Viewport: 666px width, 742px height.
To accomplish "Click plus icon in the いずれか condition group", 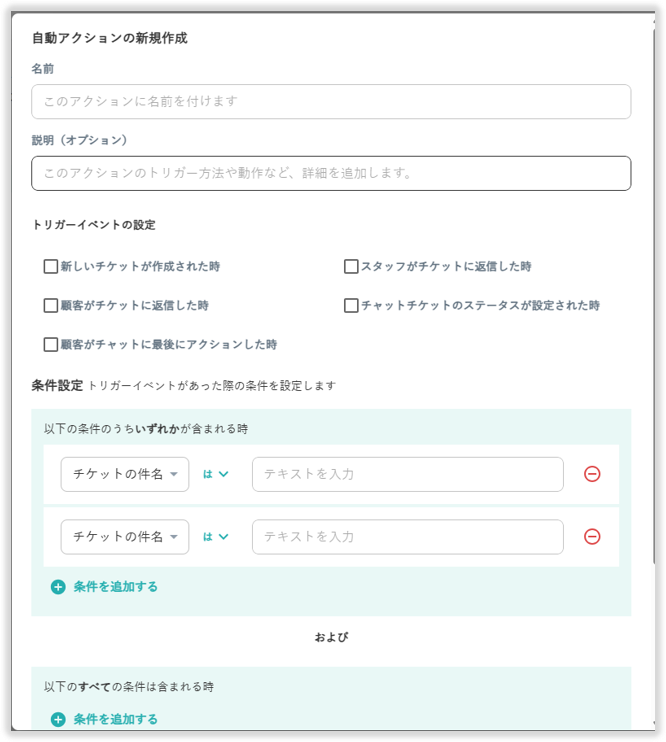I will (x=58, y=587).
